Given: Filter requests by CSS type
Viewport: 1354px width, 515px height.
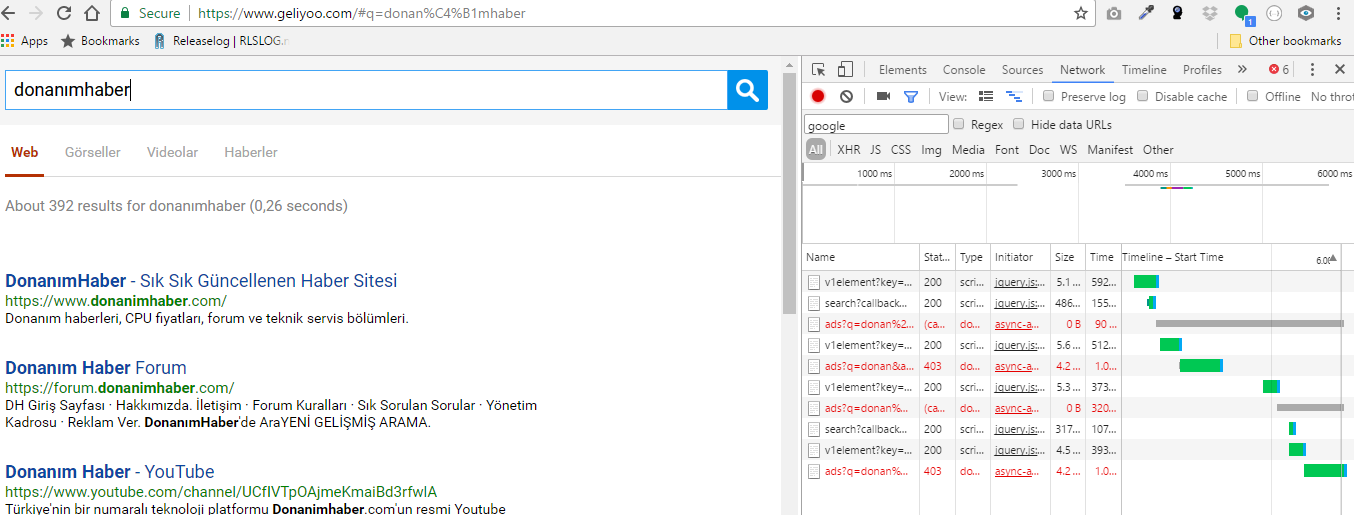Looking at the screenshot, I should click(x=901, y=150).
